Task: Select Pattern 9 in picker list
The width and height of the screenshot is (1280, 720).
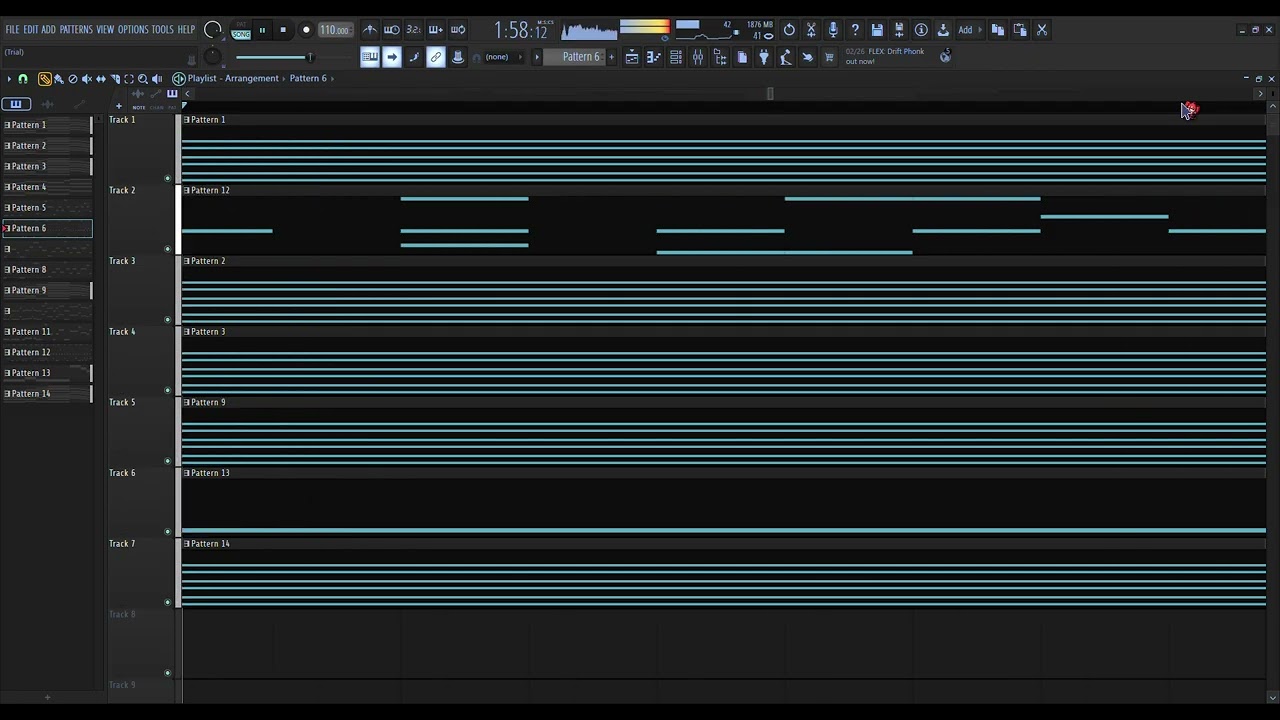Action: 47,290
